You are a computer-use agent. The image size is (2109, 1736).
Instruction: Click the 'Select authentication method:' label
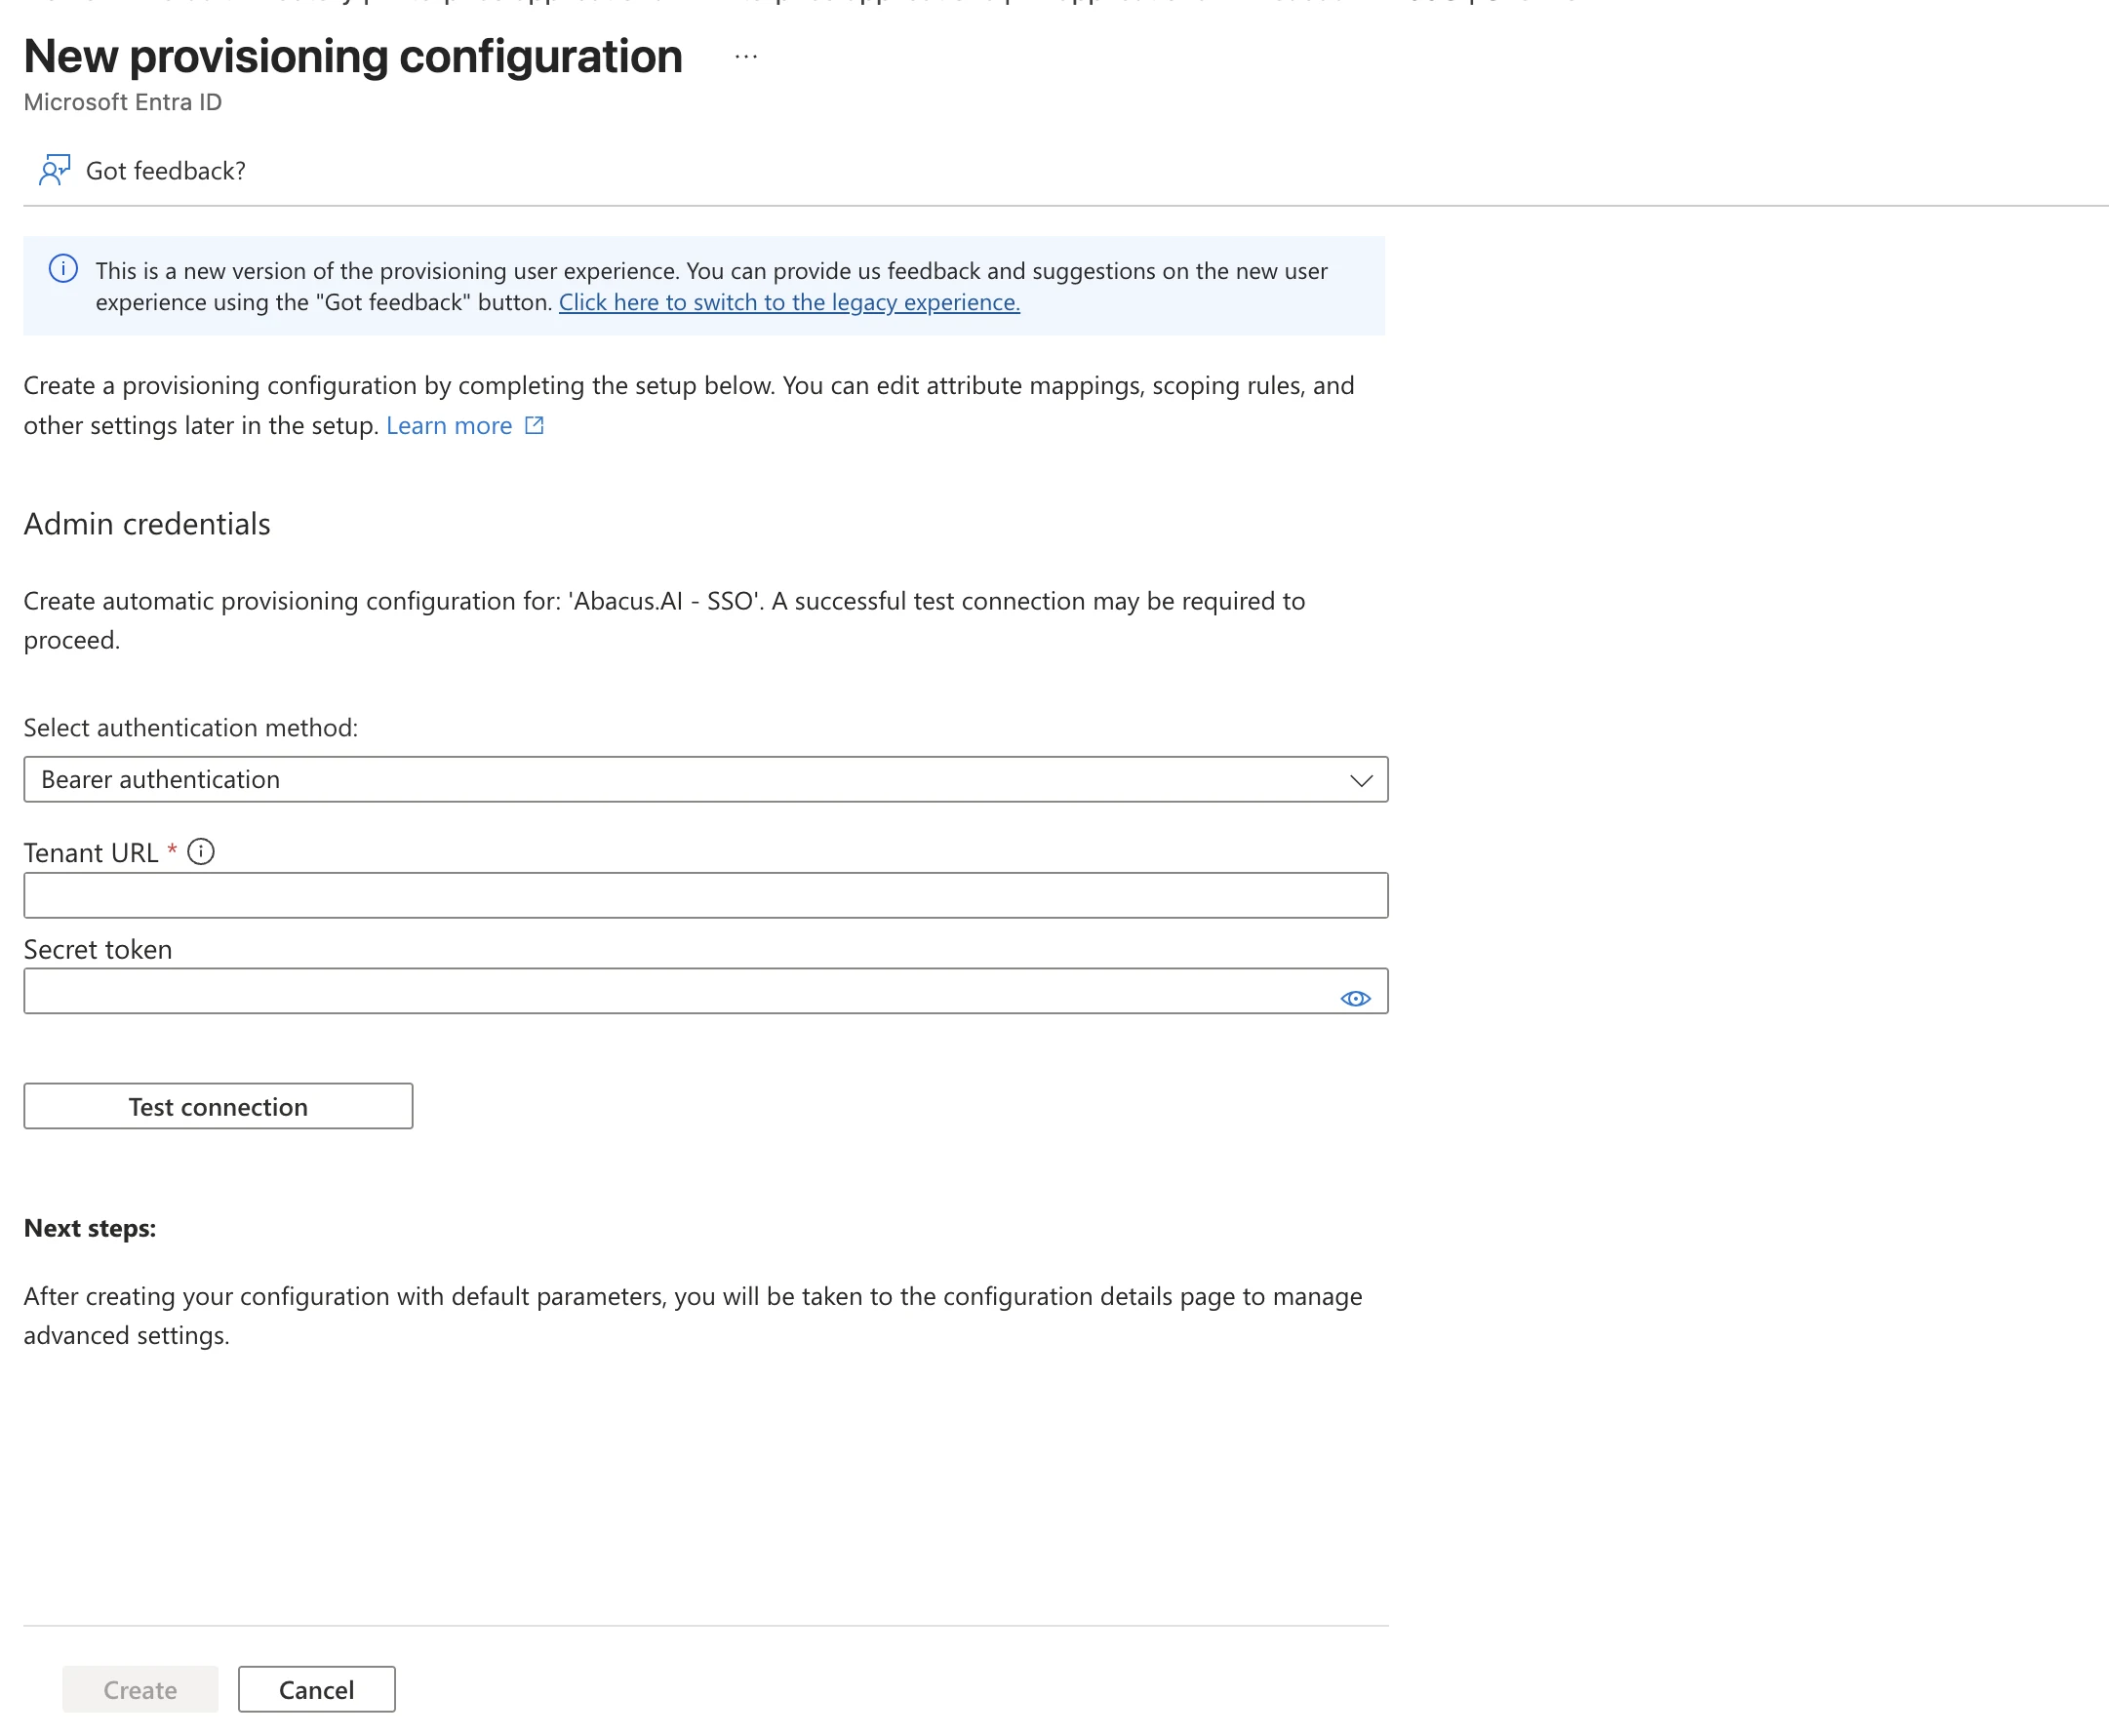click(191, 727)
